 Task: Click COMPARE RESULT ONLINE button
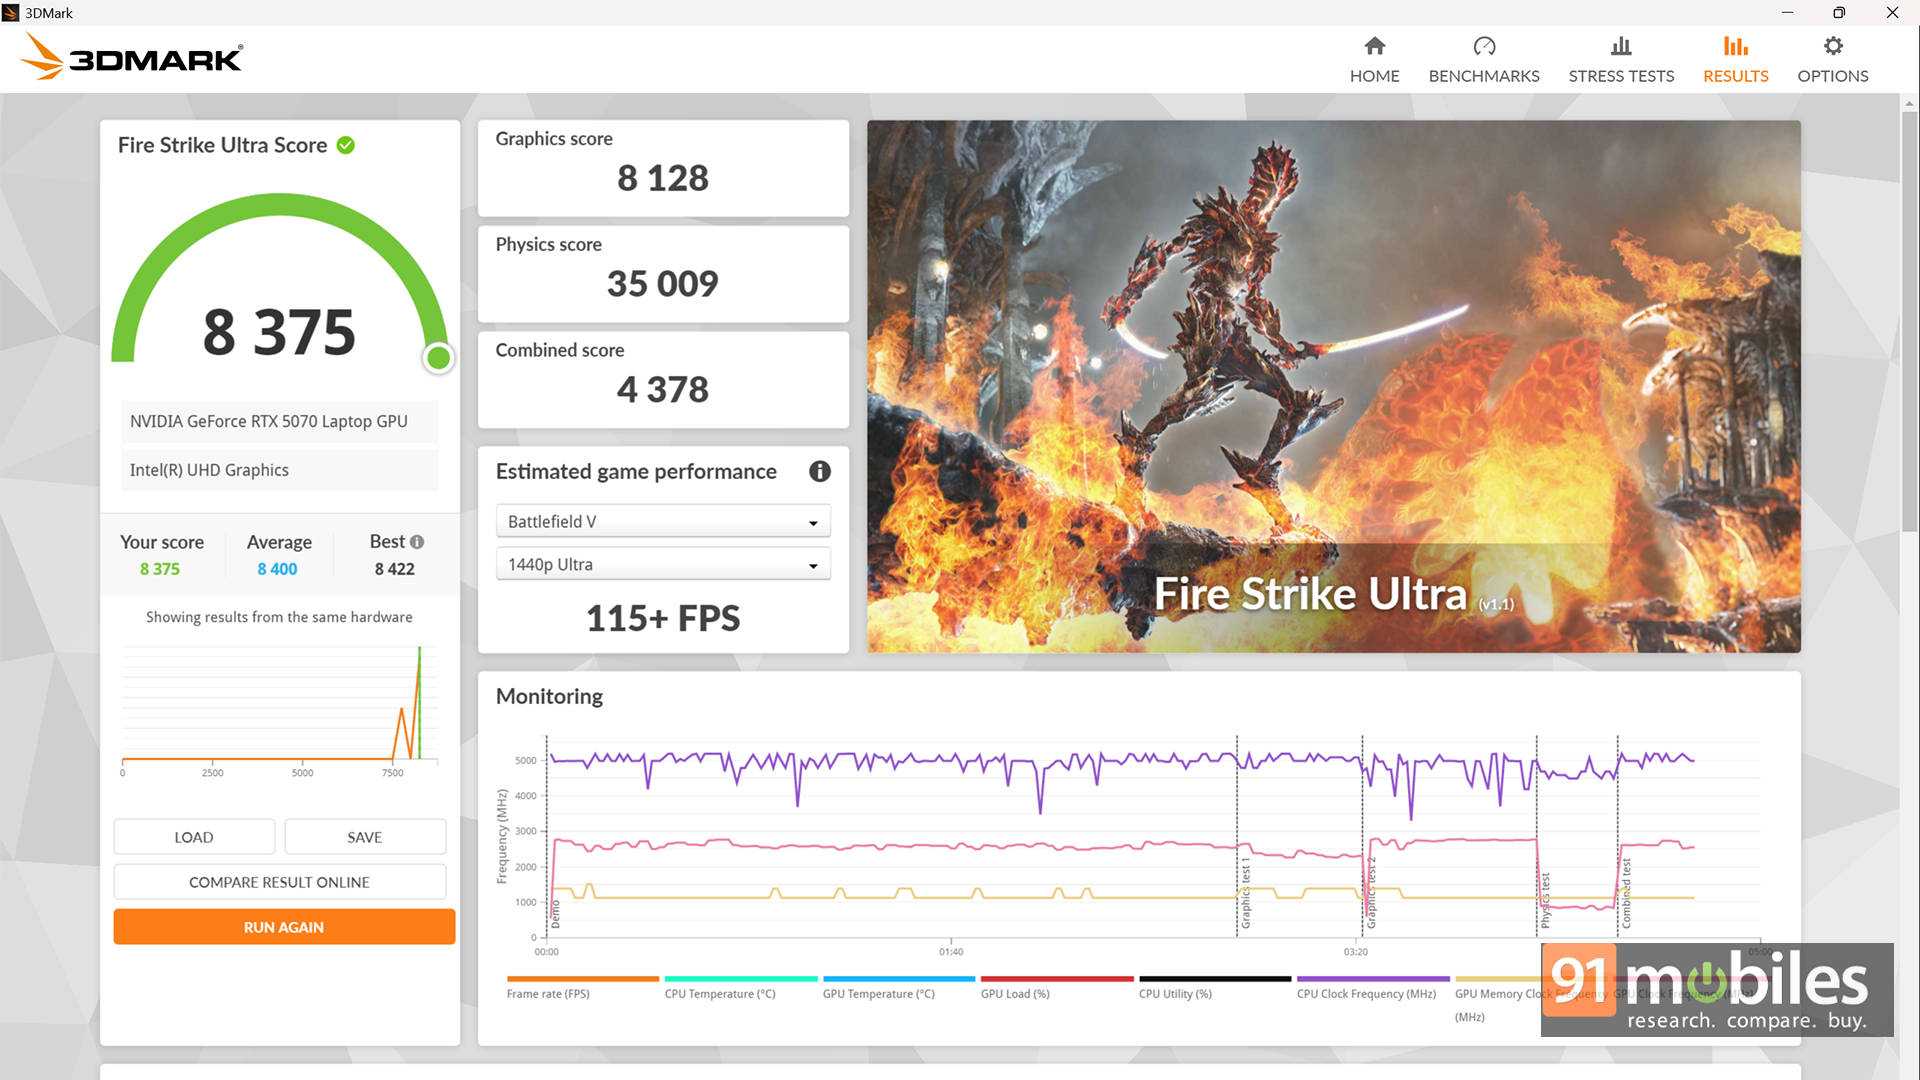280,882
